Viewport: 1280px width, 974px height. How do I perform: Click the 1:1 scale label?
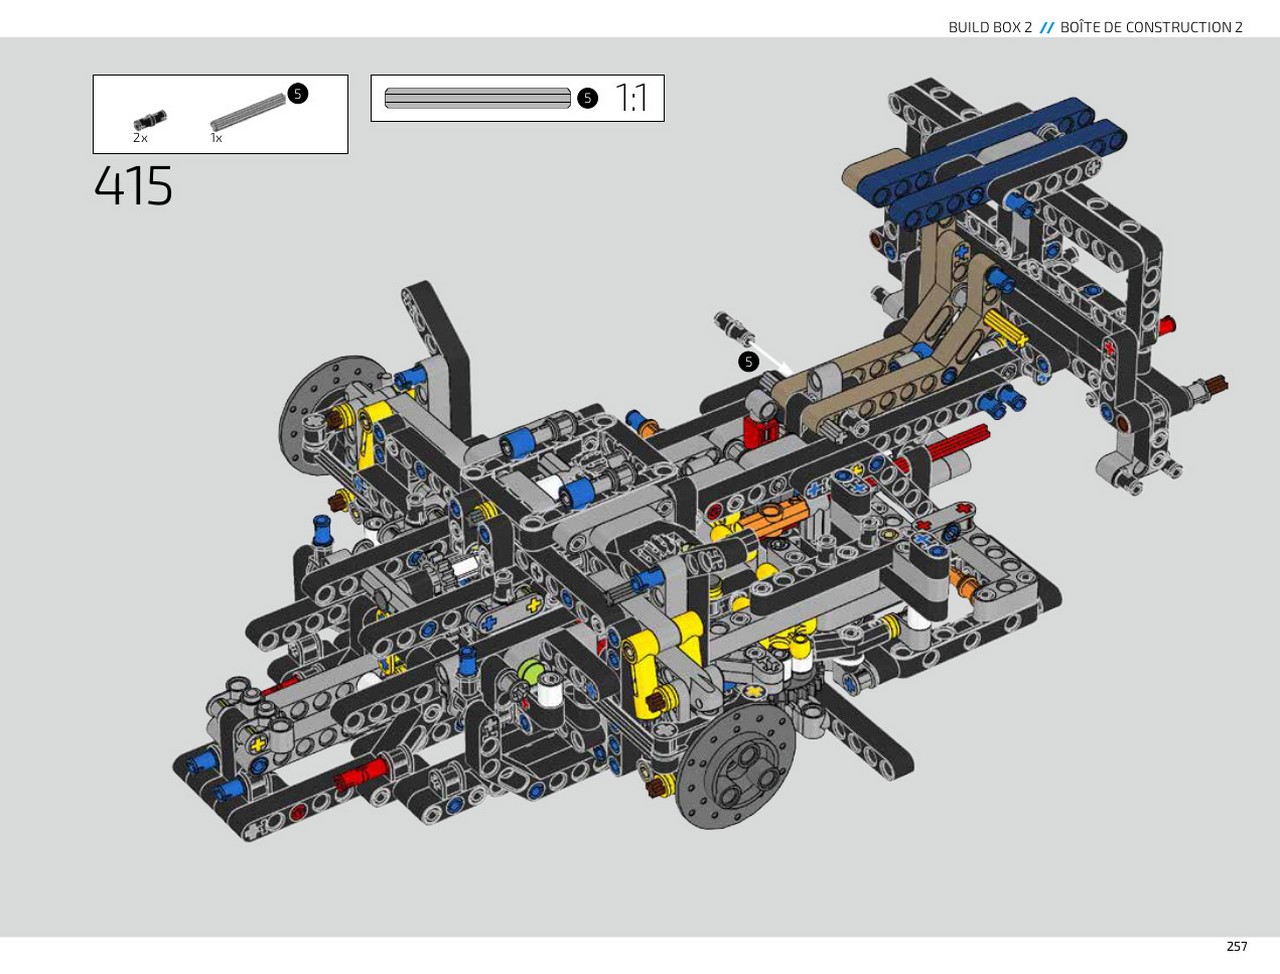point(631,98)
